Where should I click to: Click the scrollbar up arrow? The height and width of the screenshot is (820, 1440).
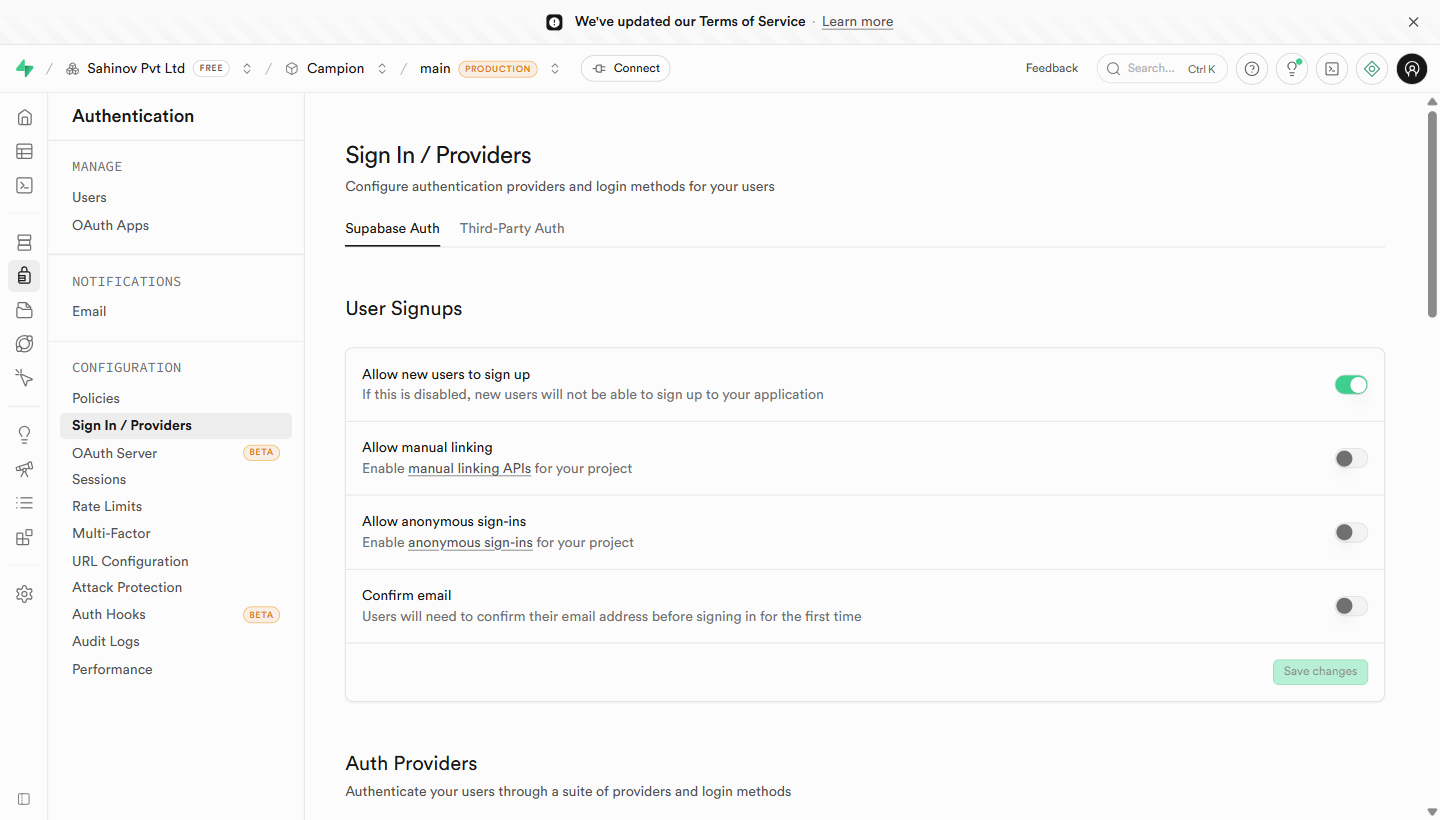coord(1432,102)
